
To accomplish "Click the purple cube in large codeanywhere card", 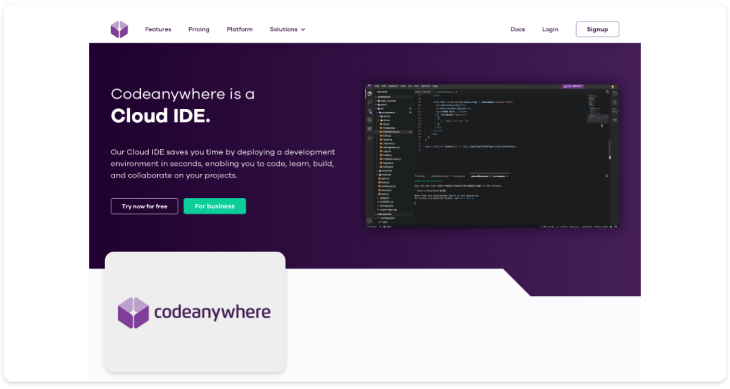I will click(x=133, y=313).
